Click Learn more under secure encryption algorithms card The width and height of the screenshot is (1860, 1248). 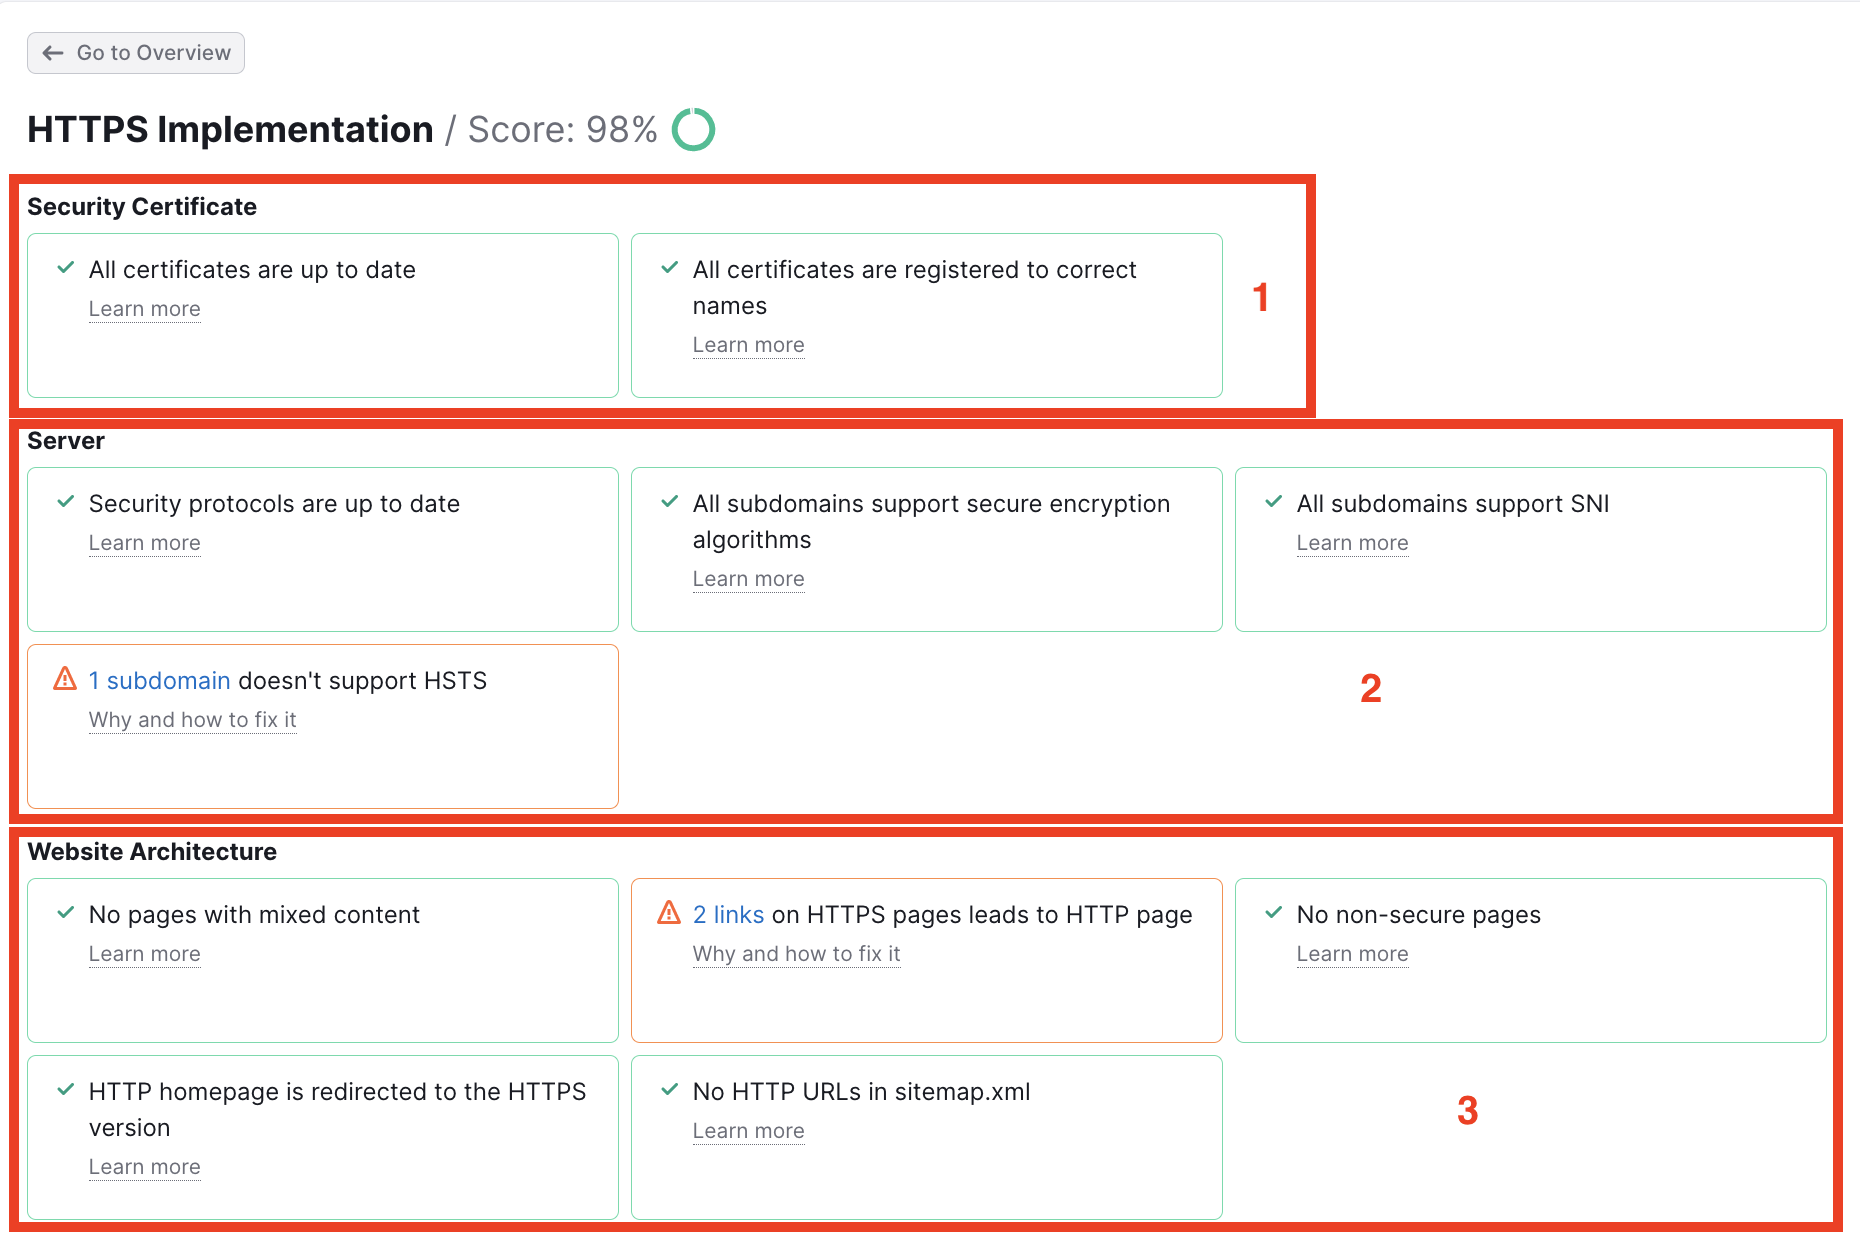748,578
